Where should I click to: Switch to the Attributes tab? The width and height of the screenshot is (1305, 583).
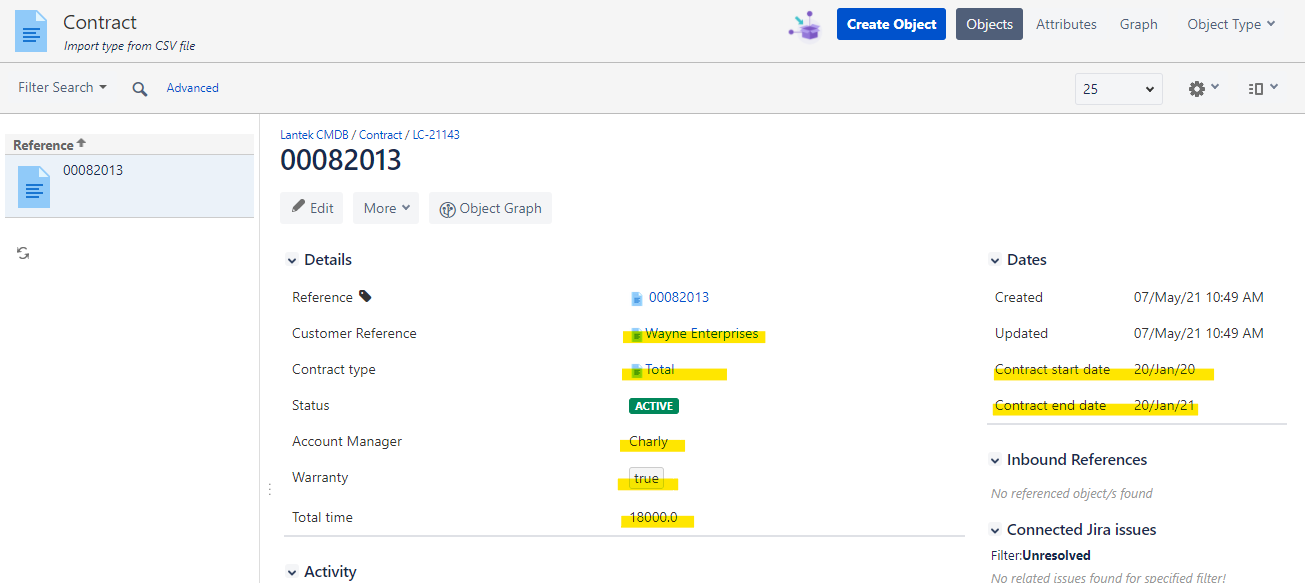[1066, 24]
